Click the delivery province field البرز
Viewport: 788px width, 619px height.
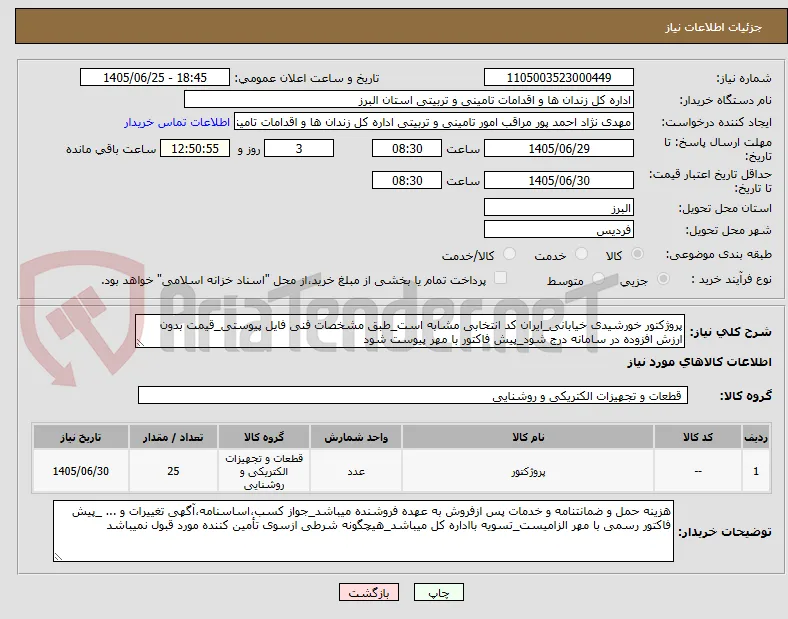point(559,208)
